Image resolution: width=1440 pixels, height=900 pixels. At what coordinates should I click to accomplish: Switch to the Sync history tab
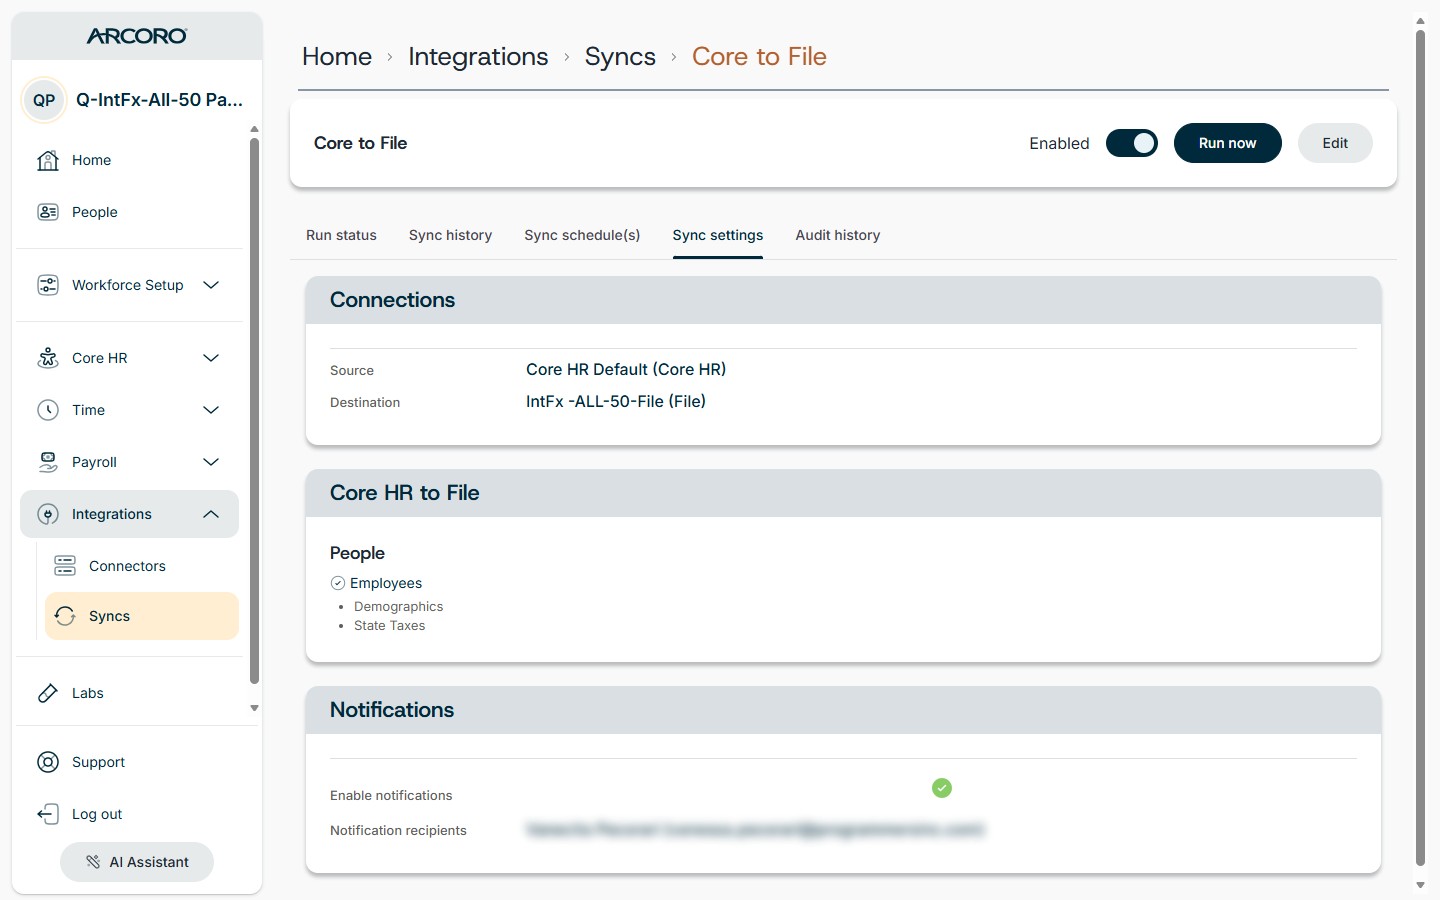tap(450, 235)
